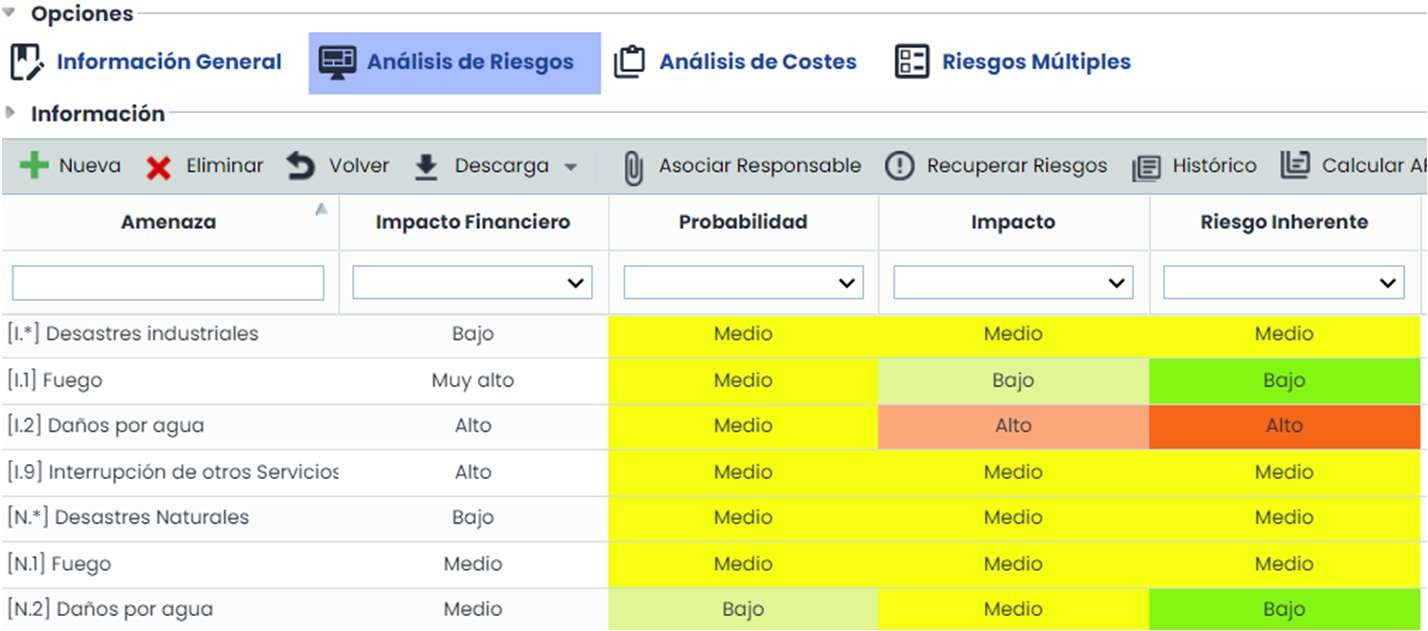This screenshot has width=1428, height=631.
Task: Open Histórico using its document icon
Action: tap(1146, 167)
